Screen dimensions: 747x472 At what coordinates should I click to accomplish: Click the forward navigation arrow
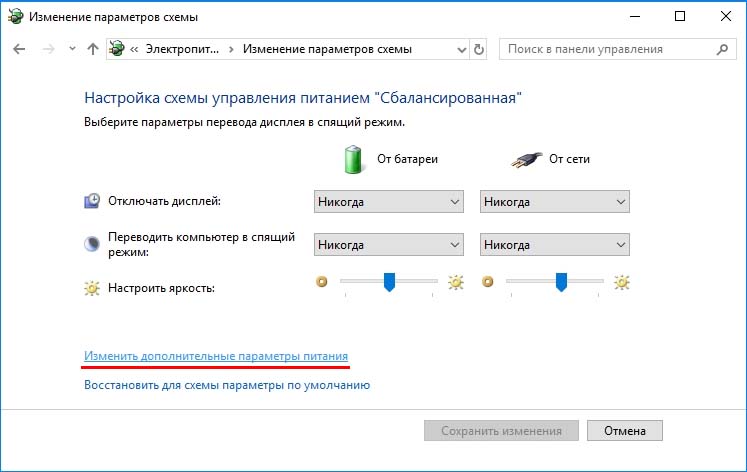[48, 49]
